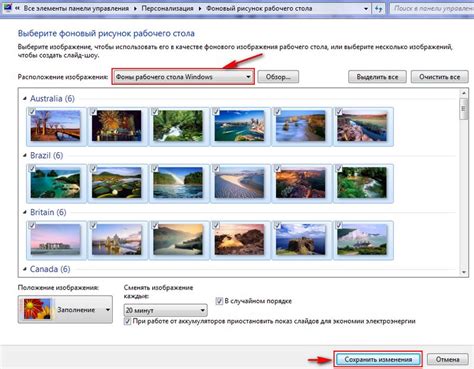This screenshot has width=474, height=369.
Task: Collapse the Brazil (6) group
Action: (x=25, y=155)
